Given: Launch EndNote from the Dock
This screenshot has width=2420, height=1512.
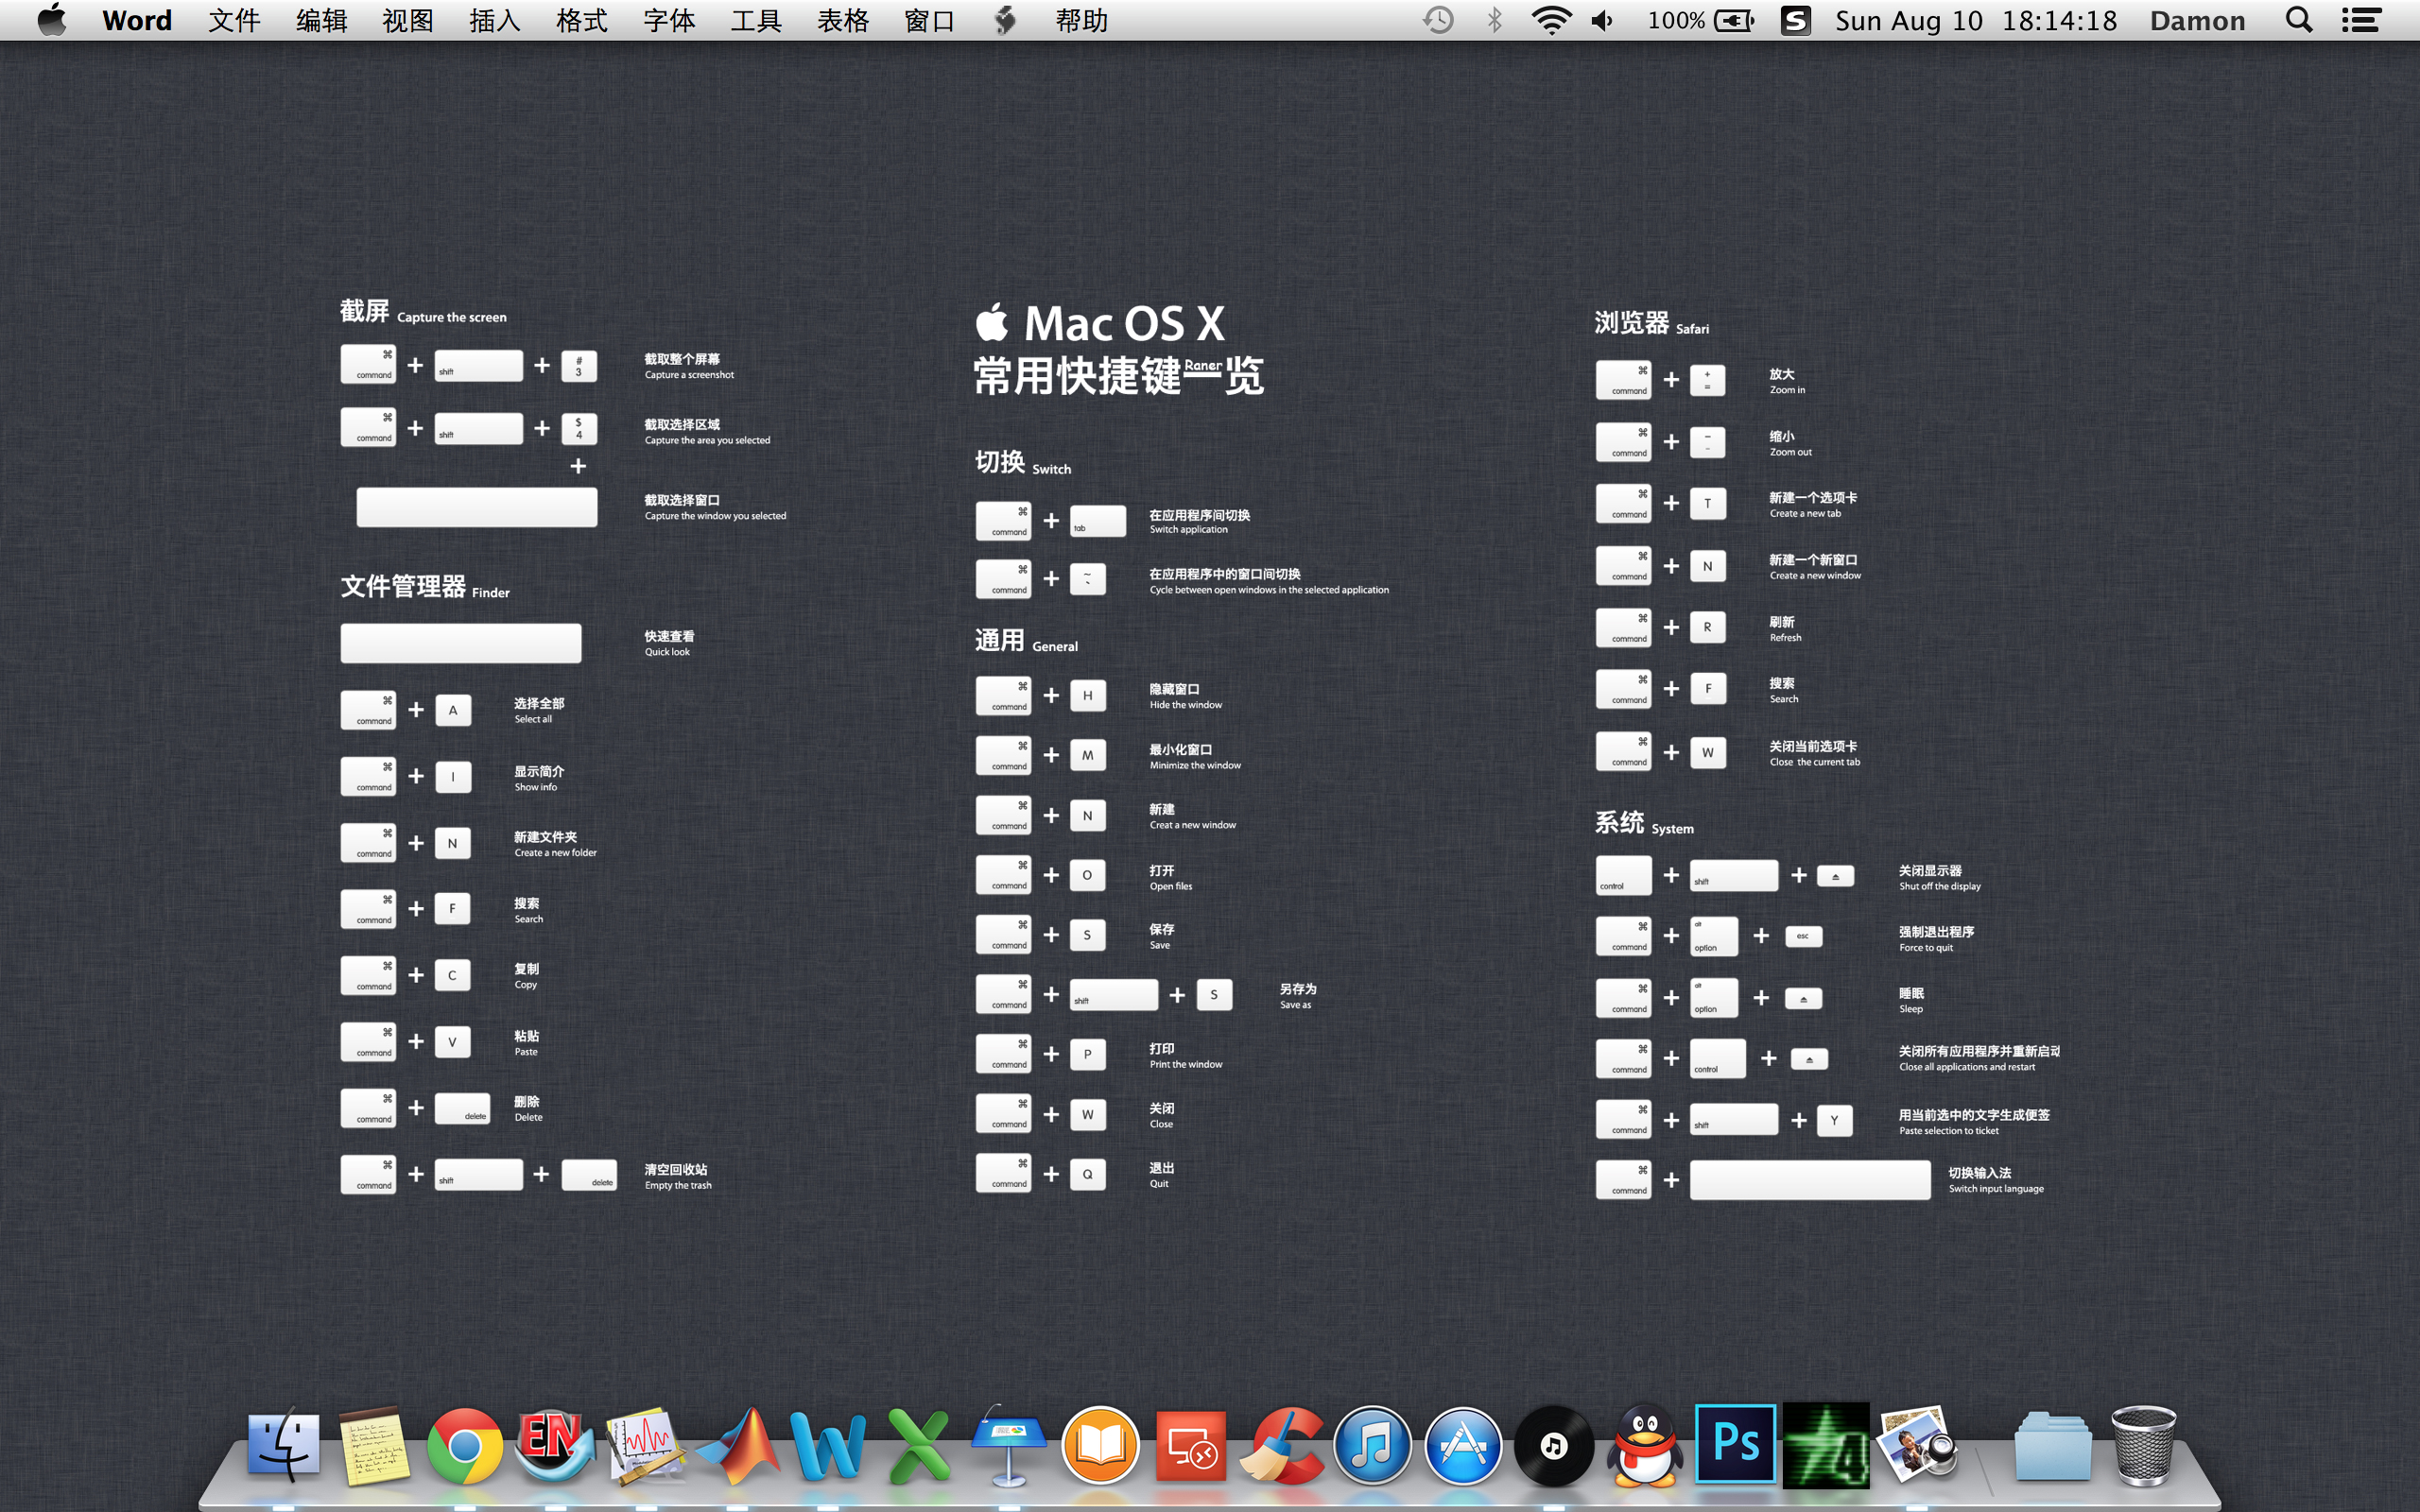Looking at the screenshot, I should (554, 1445).
